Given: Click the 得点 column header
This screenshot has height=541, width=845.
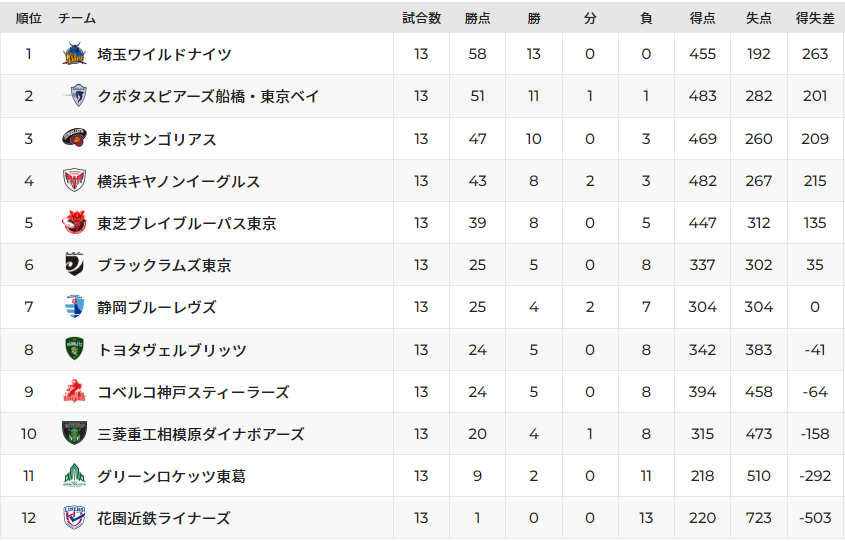Looking at the screenshot, I should tap(702, 18).
